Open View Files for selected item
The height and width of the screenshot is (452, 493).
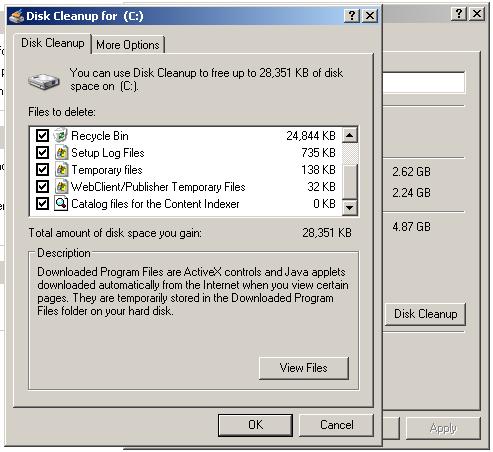[x=304, y=368]
